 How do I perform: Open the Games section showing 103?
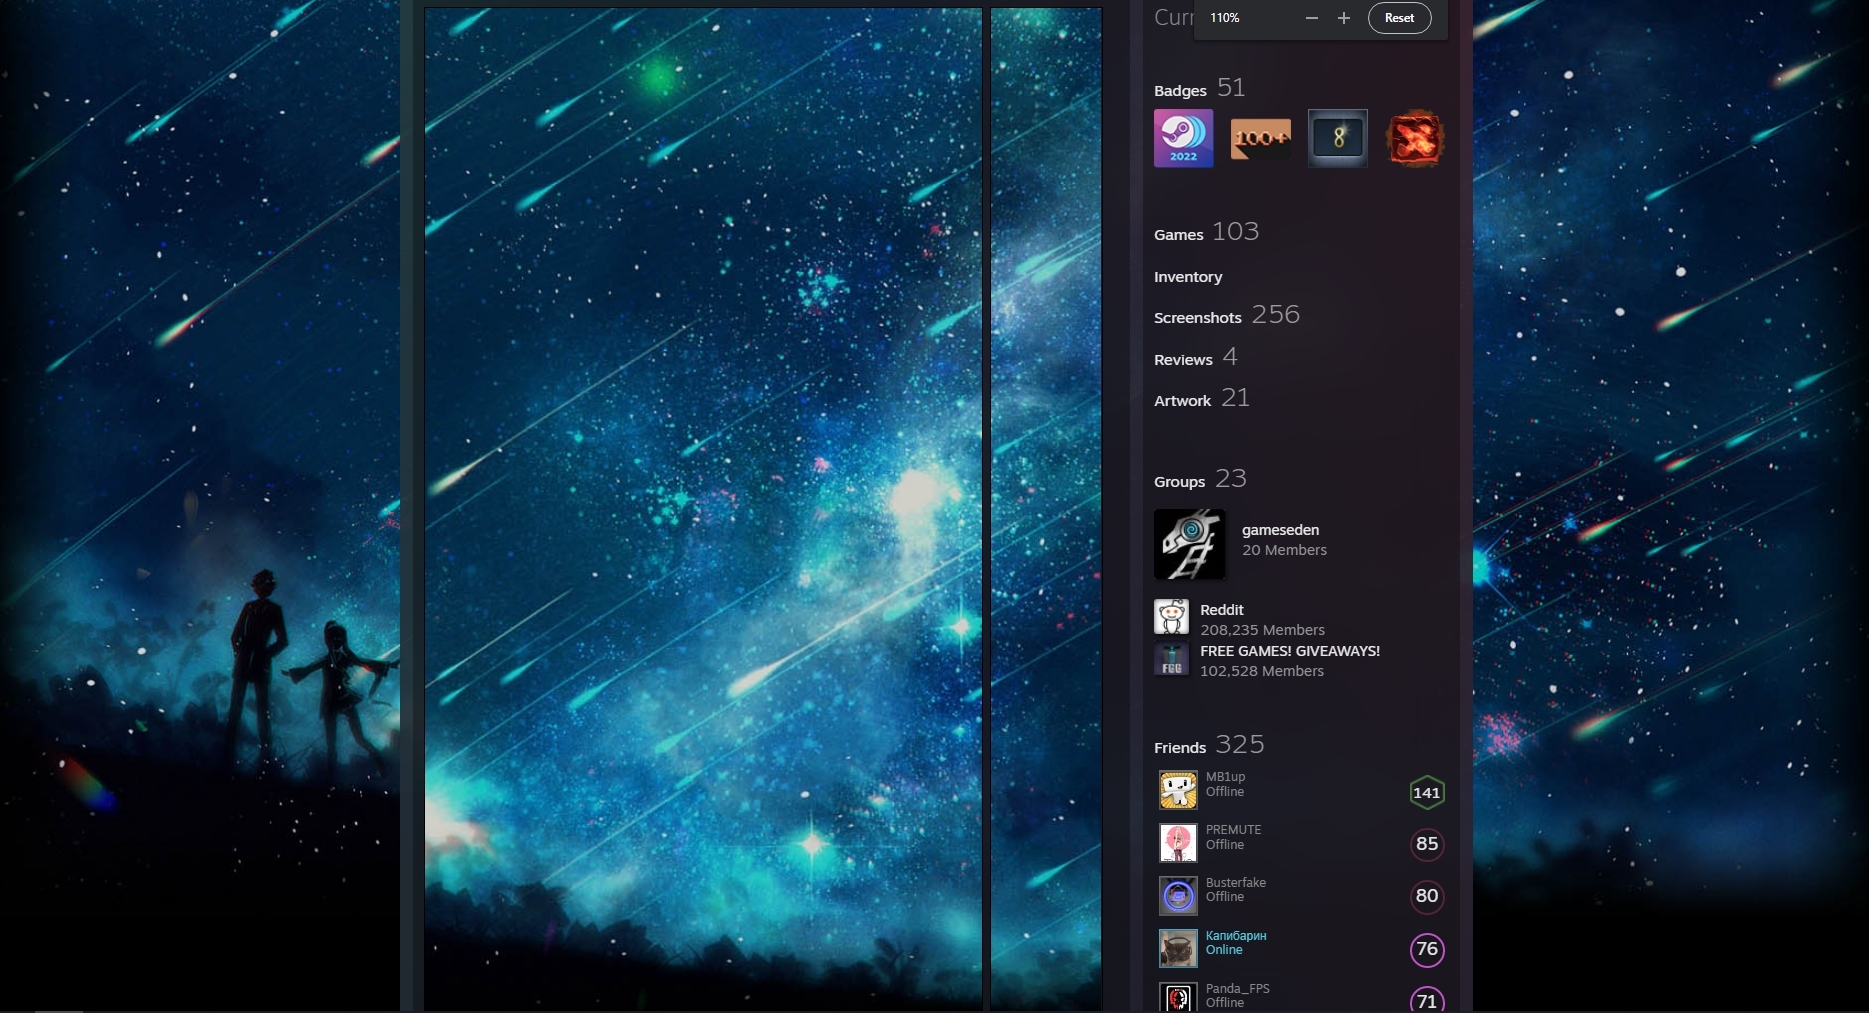1179,234
